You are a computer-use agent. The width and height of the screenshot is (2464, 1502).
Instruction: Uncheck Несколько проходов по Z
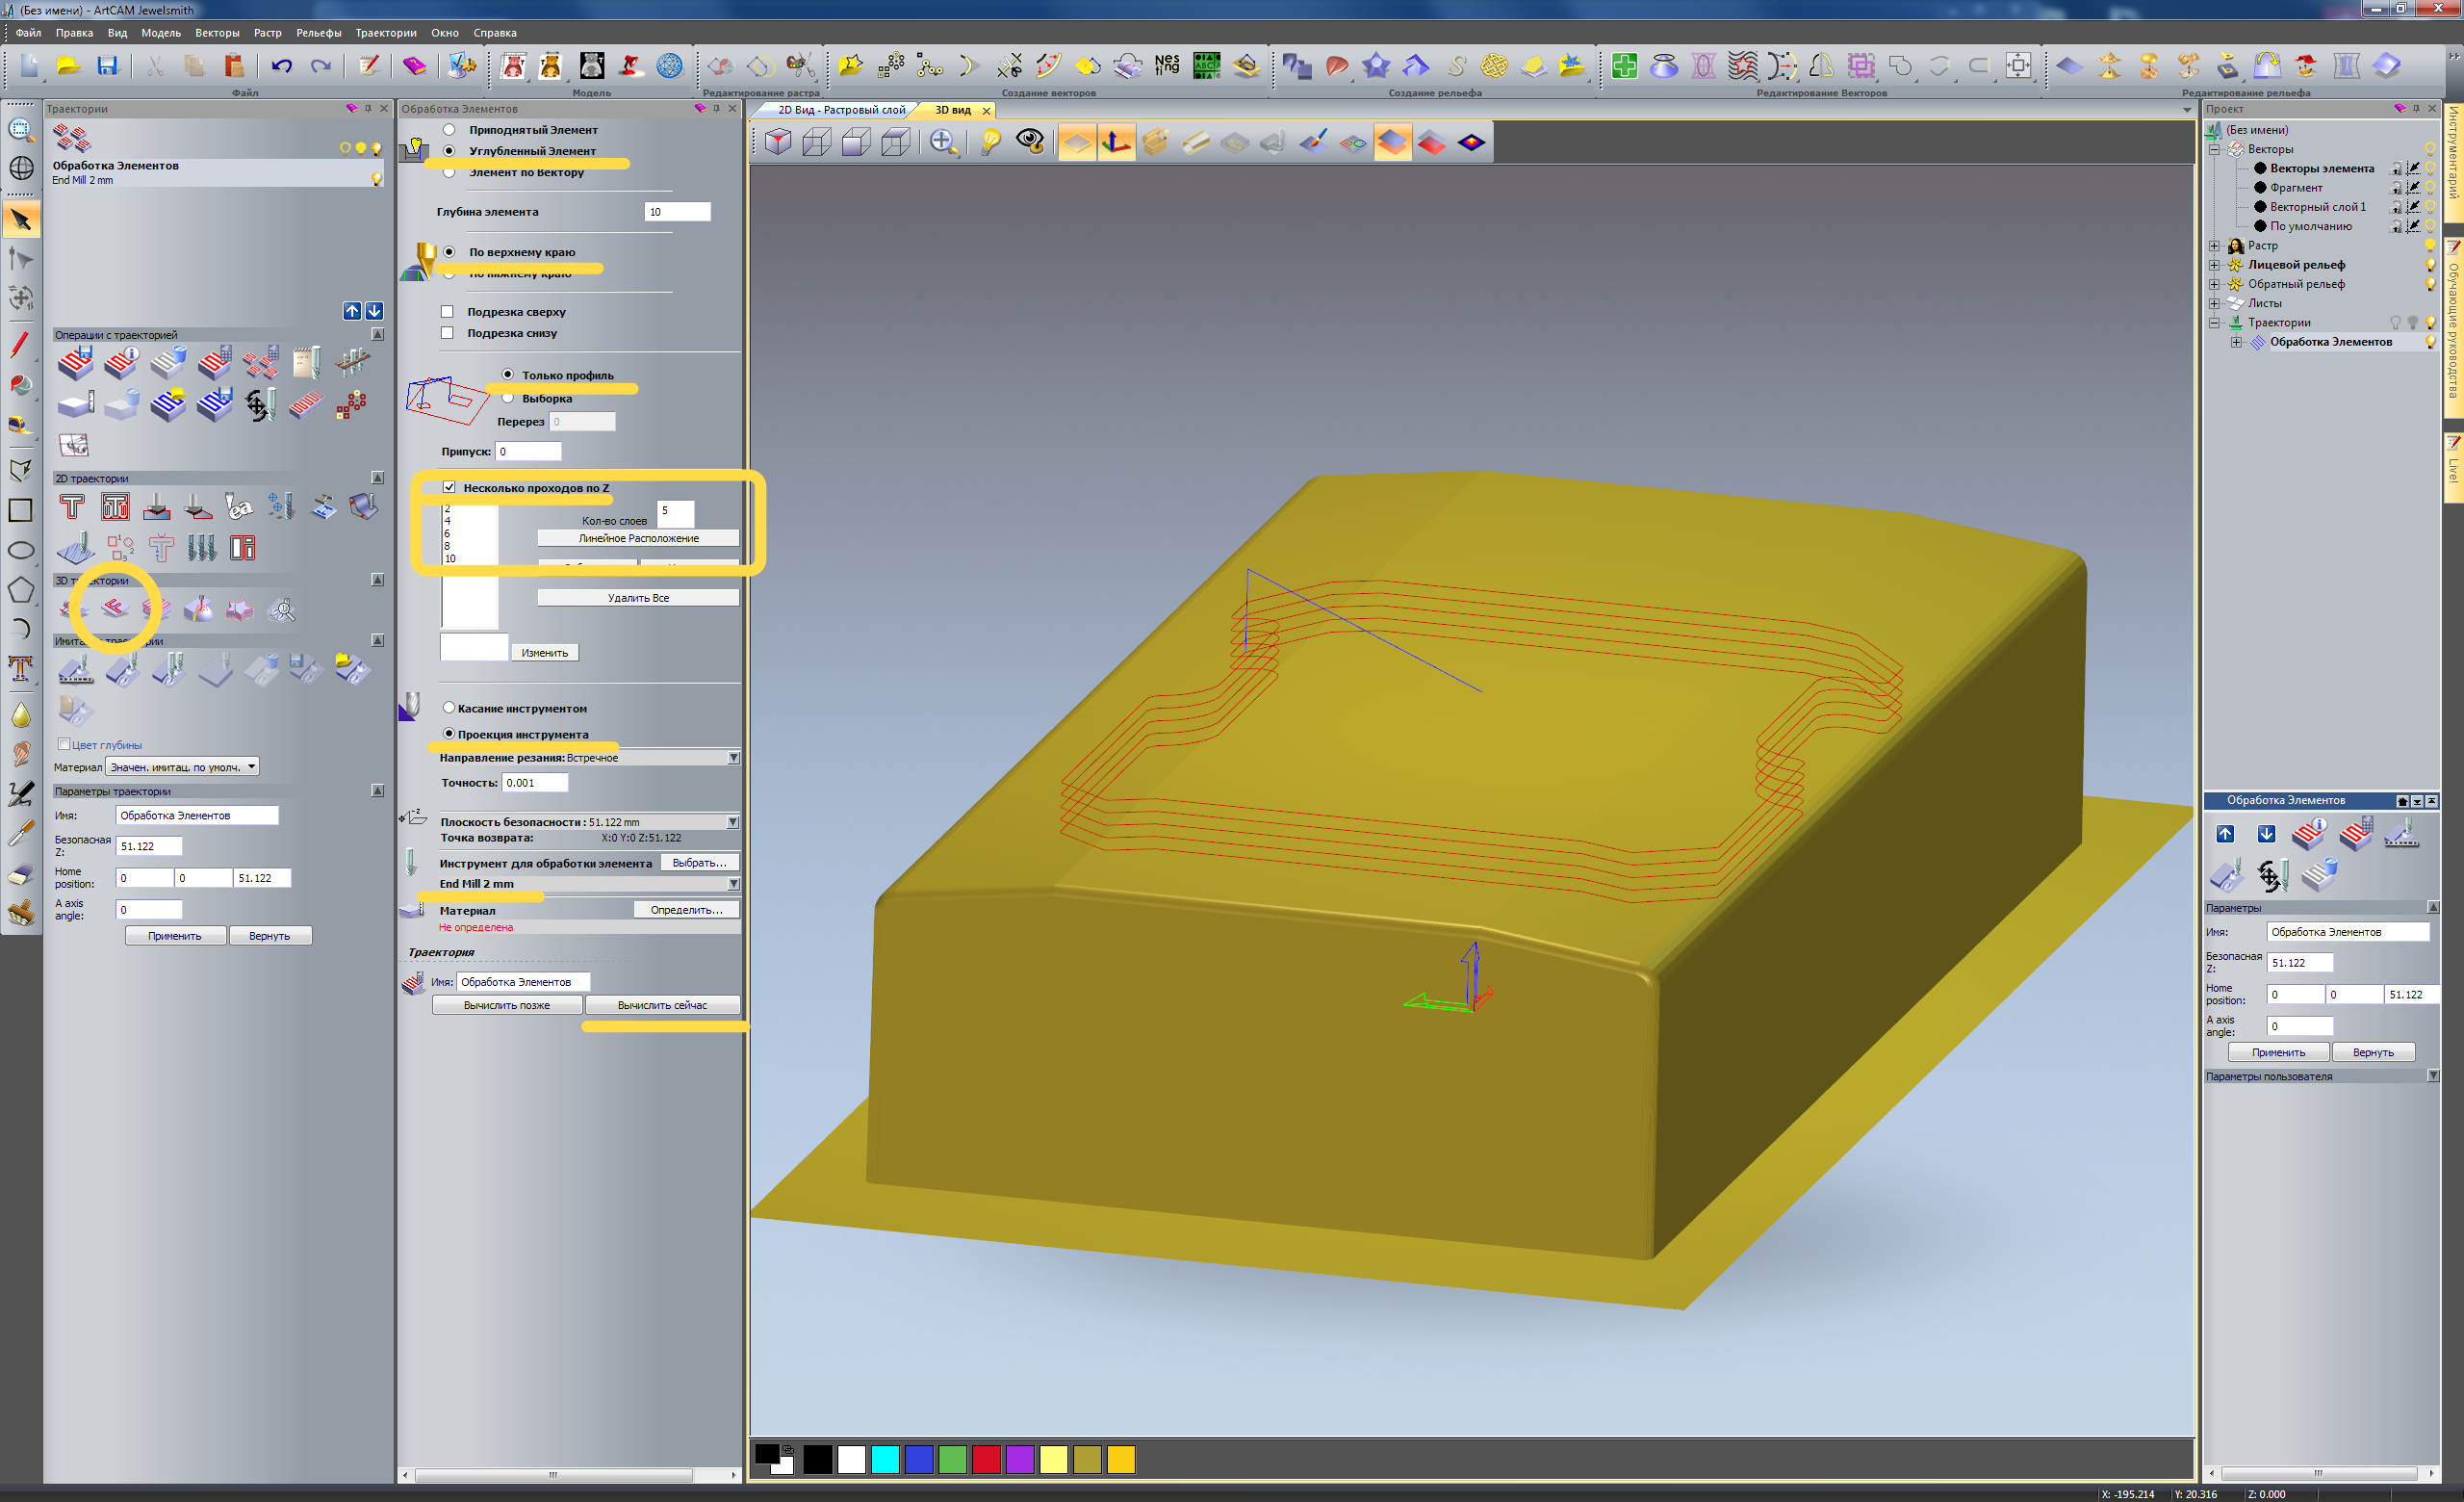click(x=449, y=488)
